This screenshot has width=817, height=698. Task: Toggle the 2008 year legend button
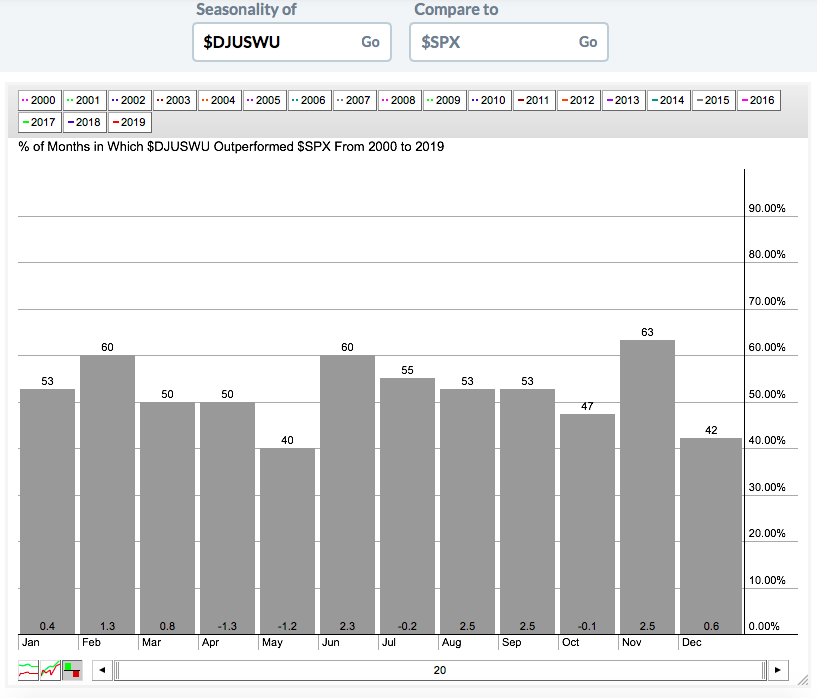coord(399,100)
